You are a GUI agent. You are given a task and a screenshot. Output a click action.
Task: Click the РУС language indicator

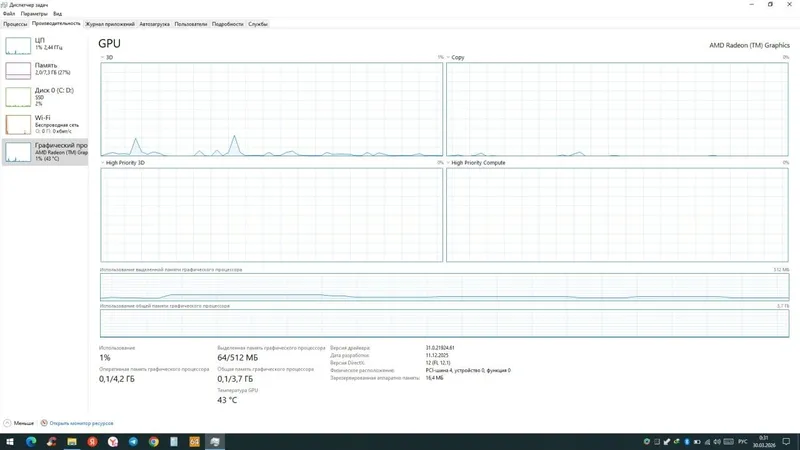tap(743, 442)
